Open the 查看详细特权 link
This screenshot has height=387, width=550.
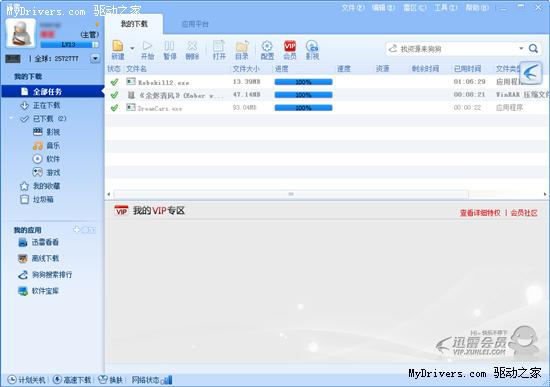point(480,213)
